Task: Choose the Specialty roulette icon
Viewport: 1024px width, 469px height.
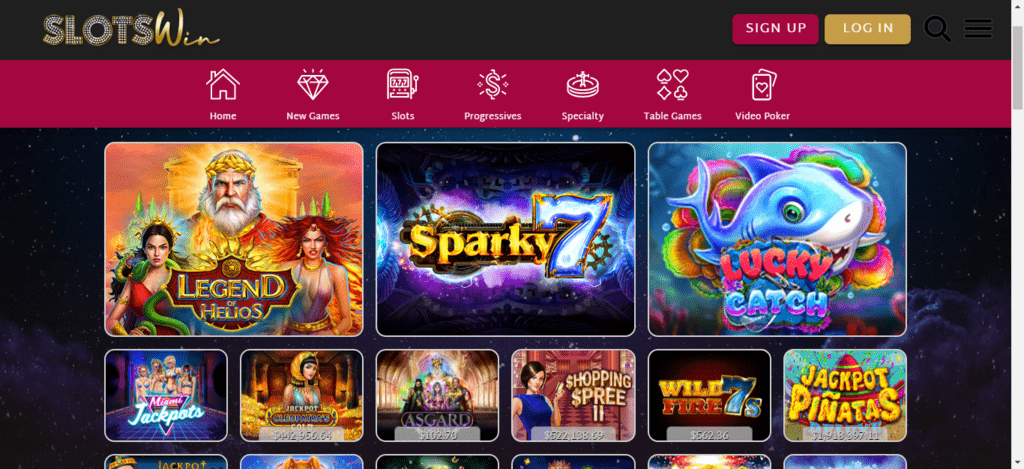Action: 583,85
